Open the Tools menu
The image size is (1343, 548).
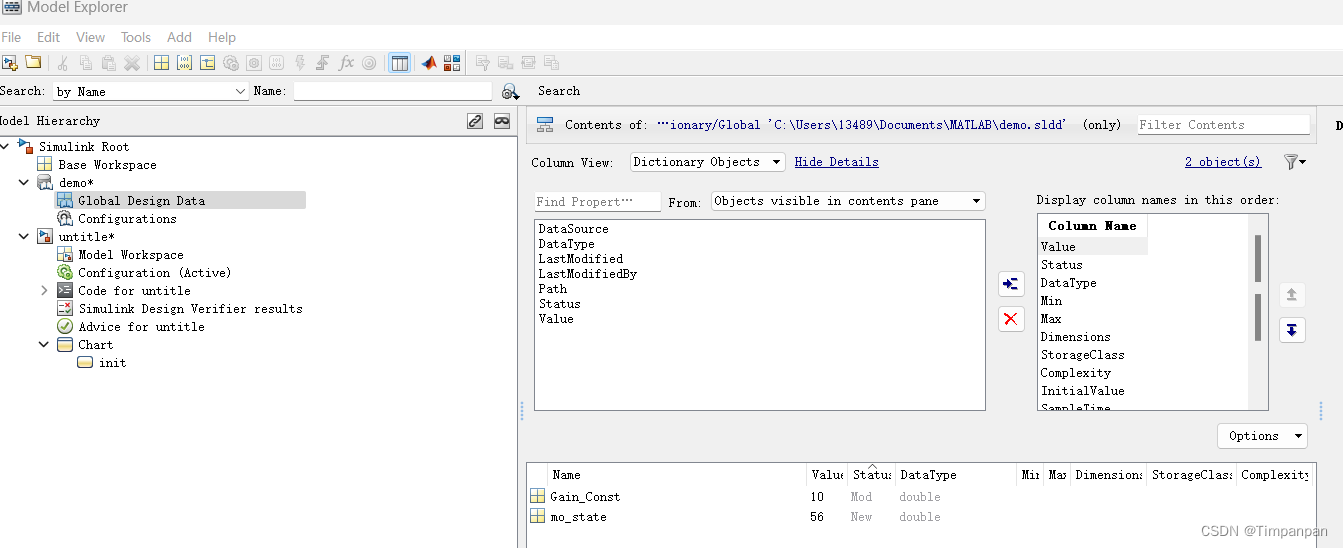pos(136,37)
